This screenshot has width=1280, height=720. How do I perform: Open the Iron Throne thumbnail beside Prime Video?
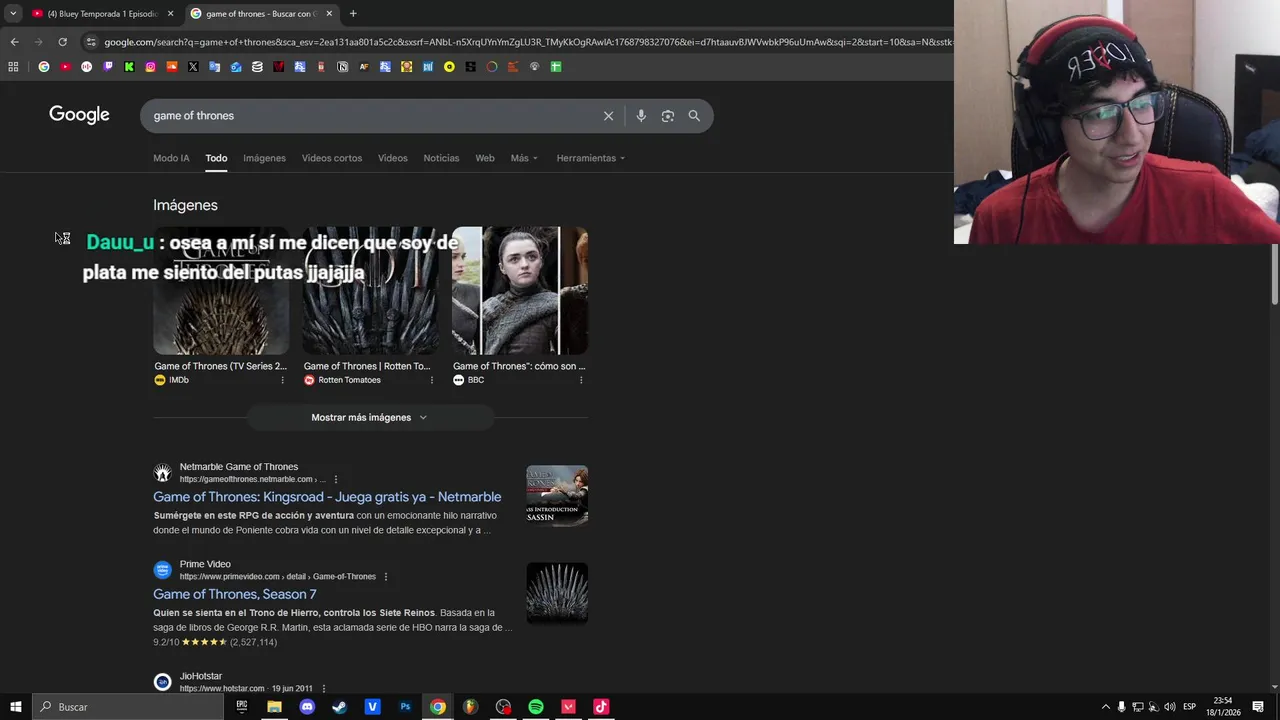(x=557, y=593)
